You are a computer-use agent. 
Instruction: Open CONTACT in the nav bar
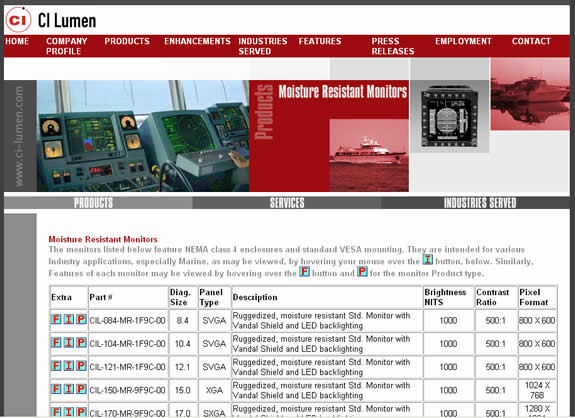coord(531,41)
